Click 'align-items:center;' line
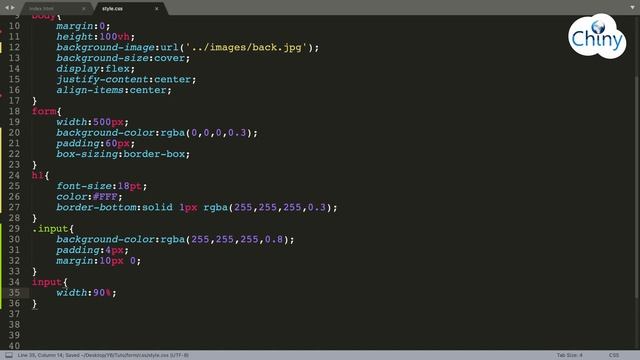Image resolution: width=640 pixels, height=360 pixels. pos(114,90)
